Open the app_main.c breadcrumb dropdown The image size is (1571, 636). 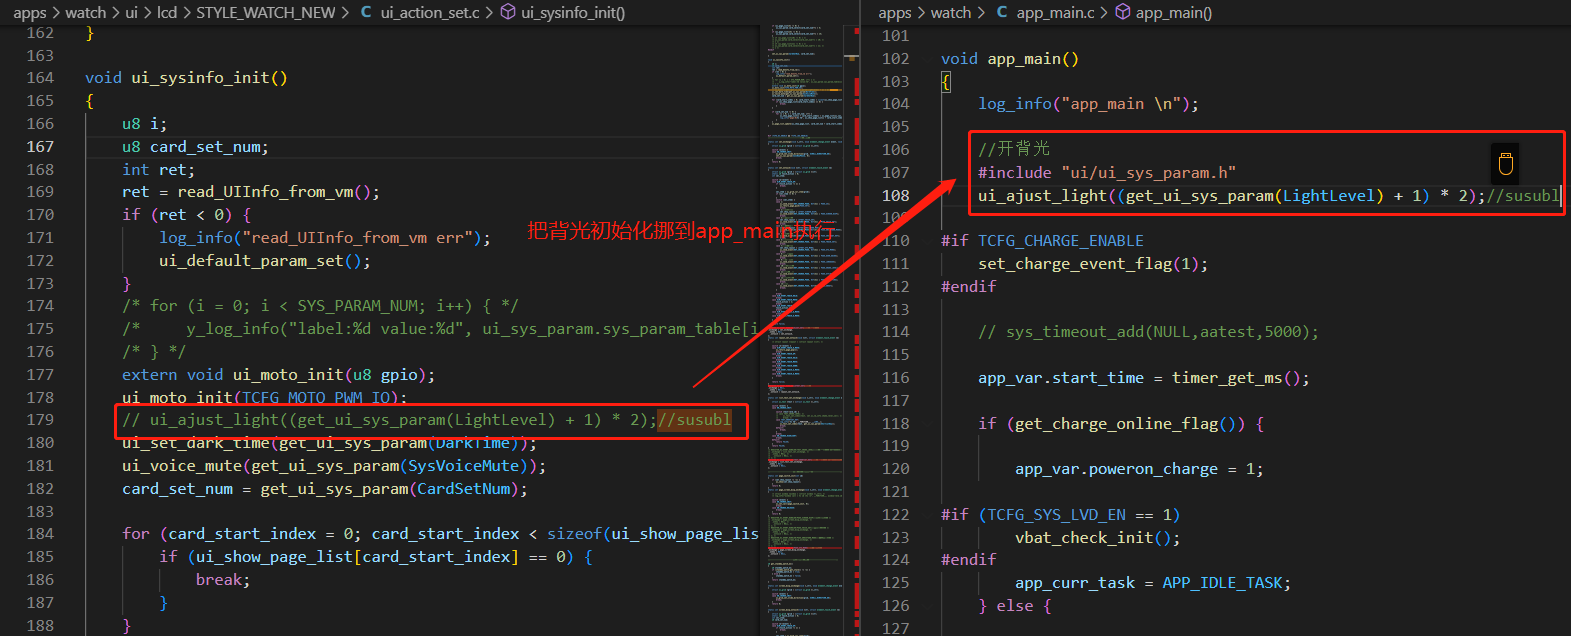(x=1055, y=12)
